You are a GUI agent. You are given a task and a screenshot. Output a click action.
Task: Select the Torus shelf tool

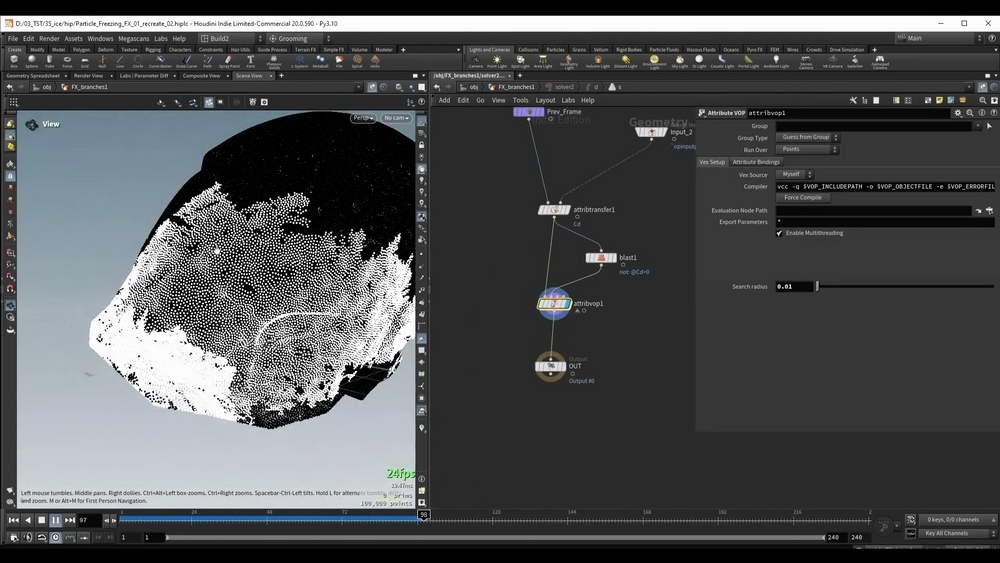(67, 61)
